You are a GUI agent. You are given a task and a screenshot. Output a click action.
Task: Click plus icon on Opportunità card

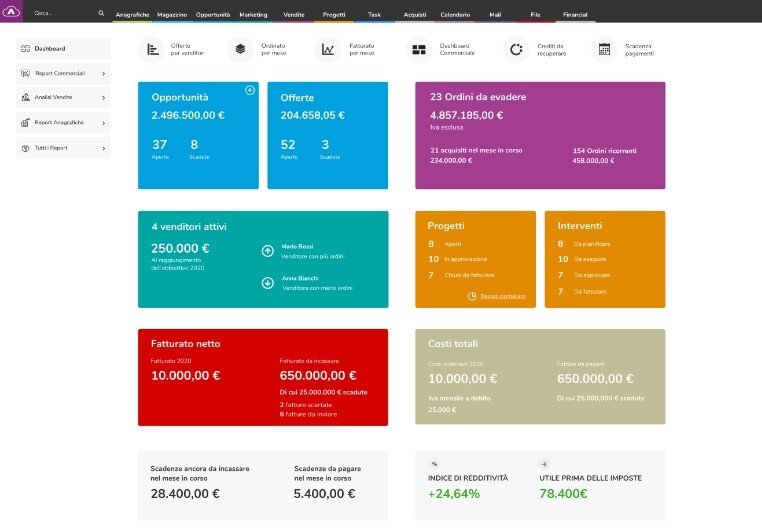pos(249,91)
